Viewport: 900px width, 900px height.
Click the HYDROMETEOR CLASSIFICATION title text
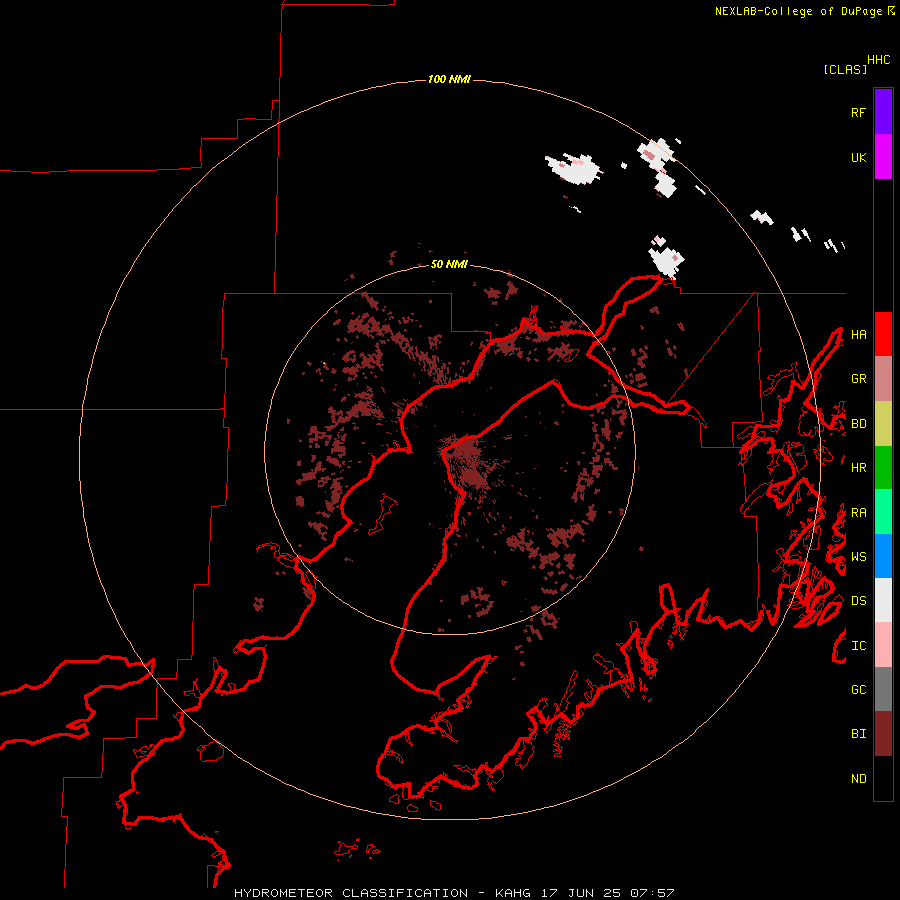pyautogui.click(x=350, y=893)
